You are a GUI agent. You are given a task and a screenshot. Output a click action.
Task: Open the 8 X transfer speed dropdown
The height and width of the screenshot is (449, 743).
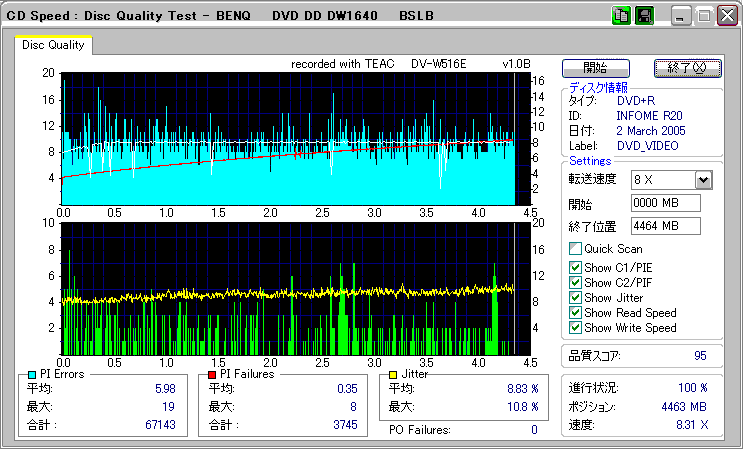point(702,179)
